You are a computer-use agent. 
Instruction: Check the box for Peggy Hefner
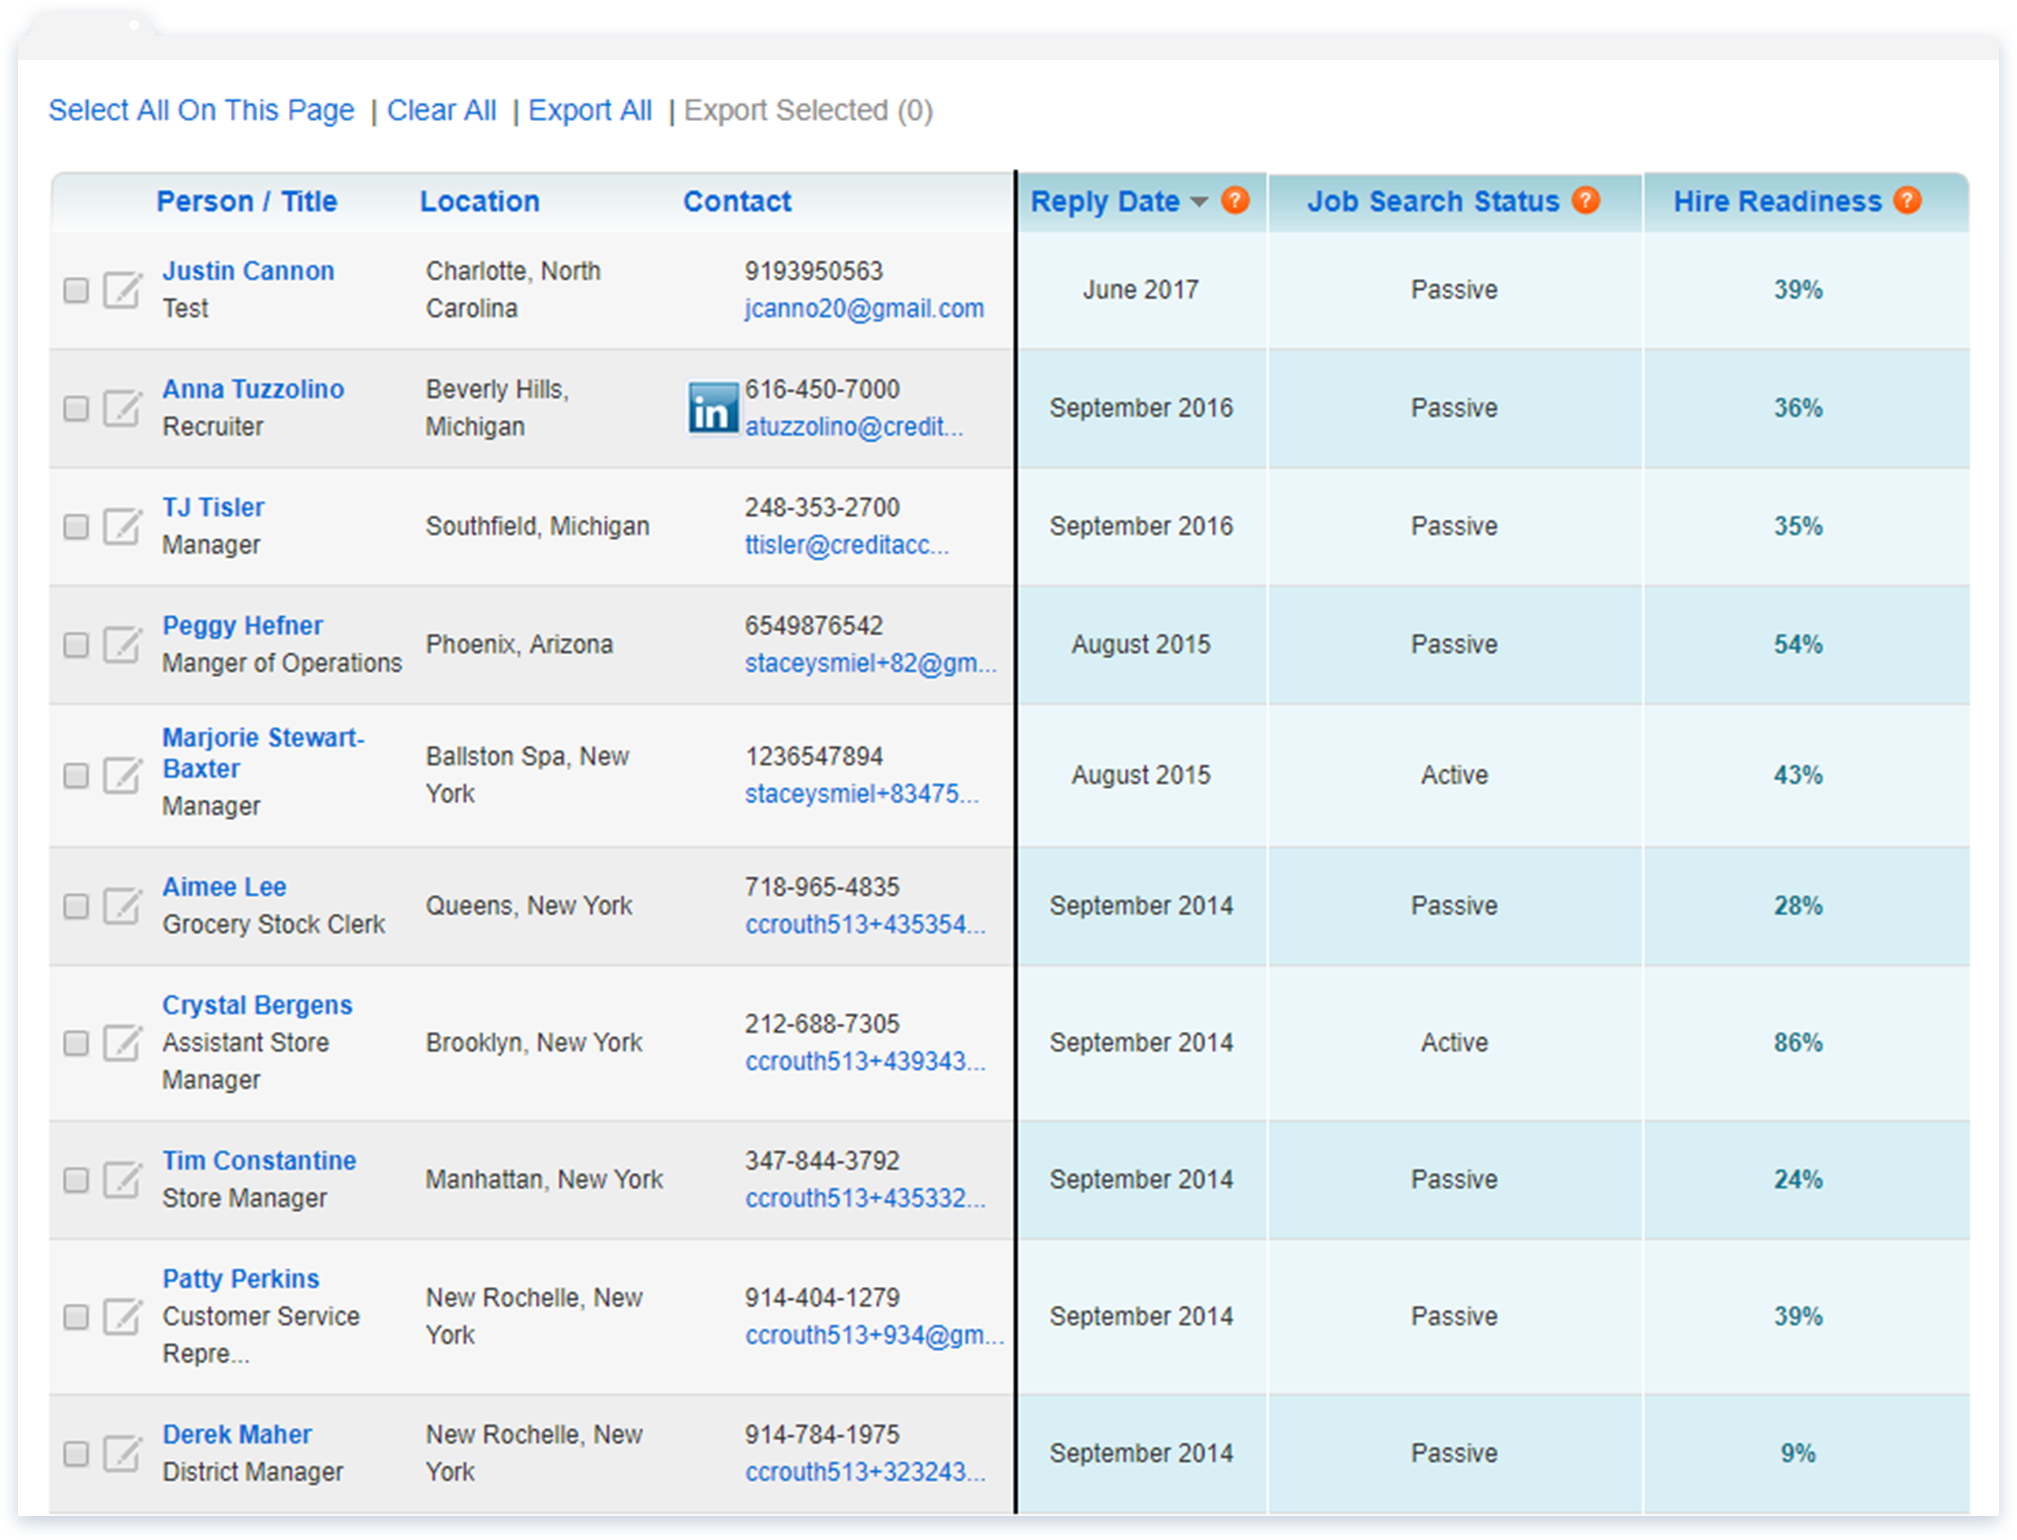(76, 644)
